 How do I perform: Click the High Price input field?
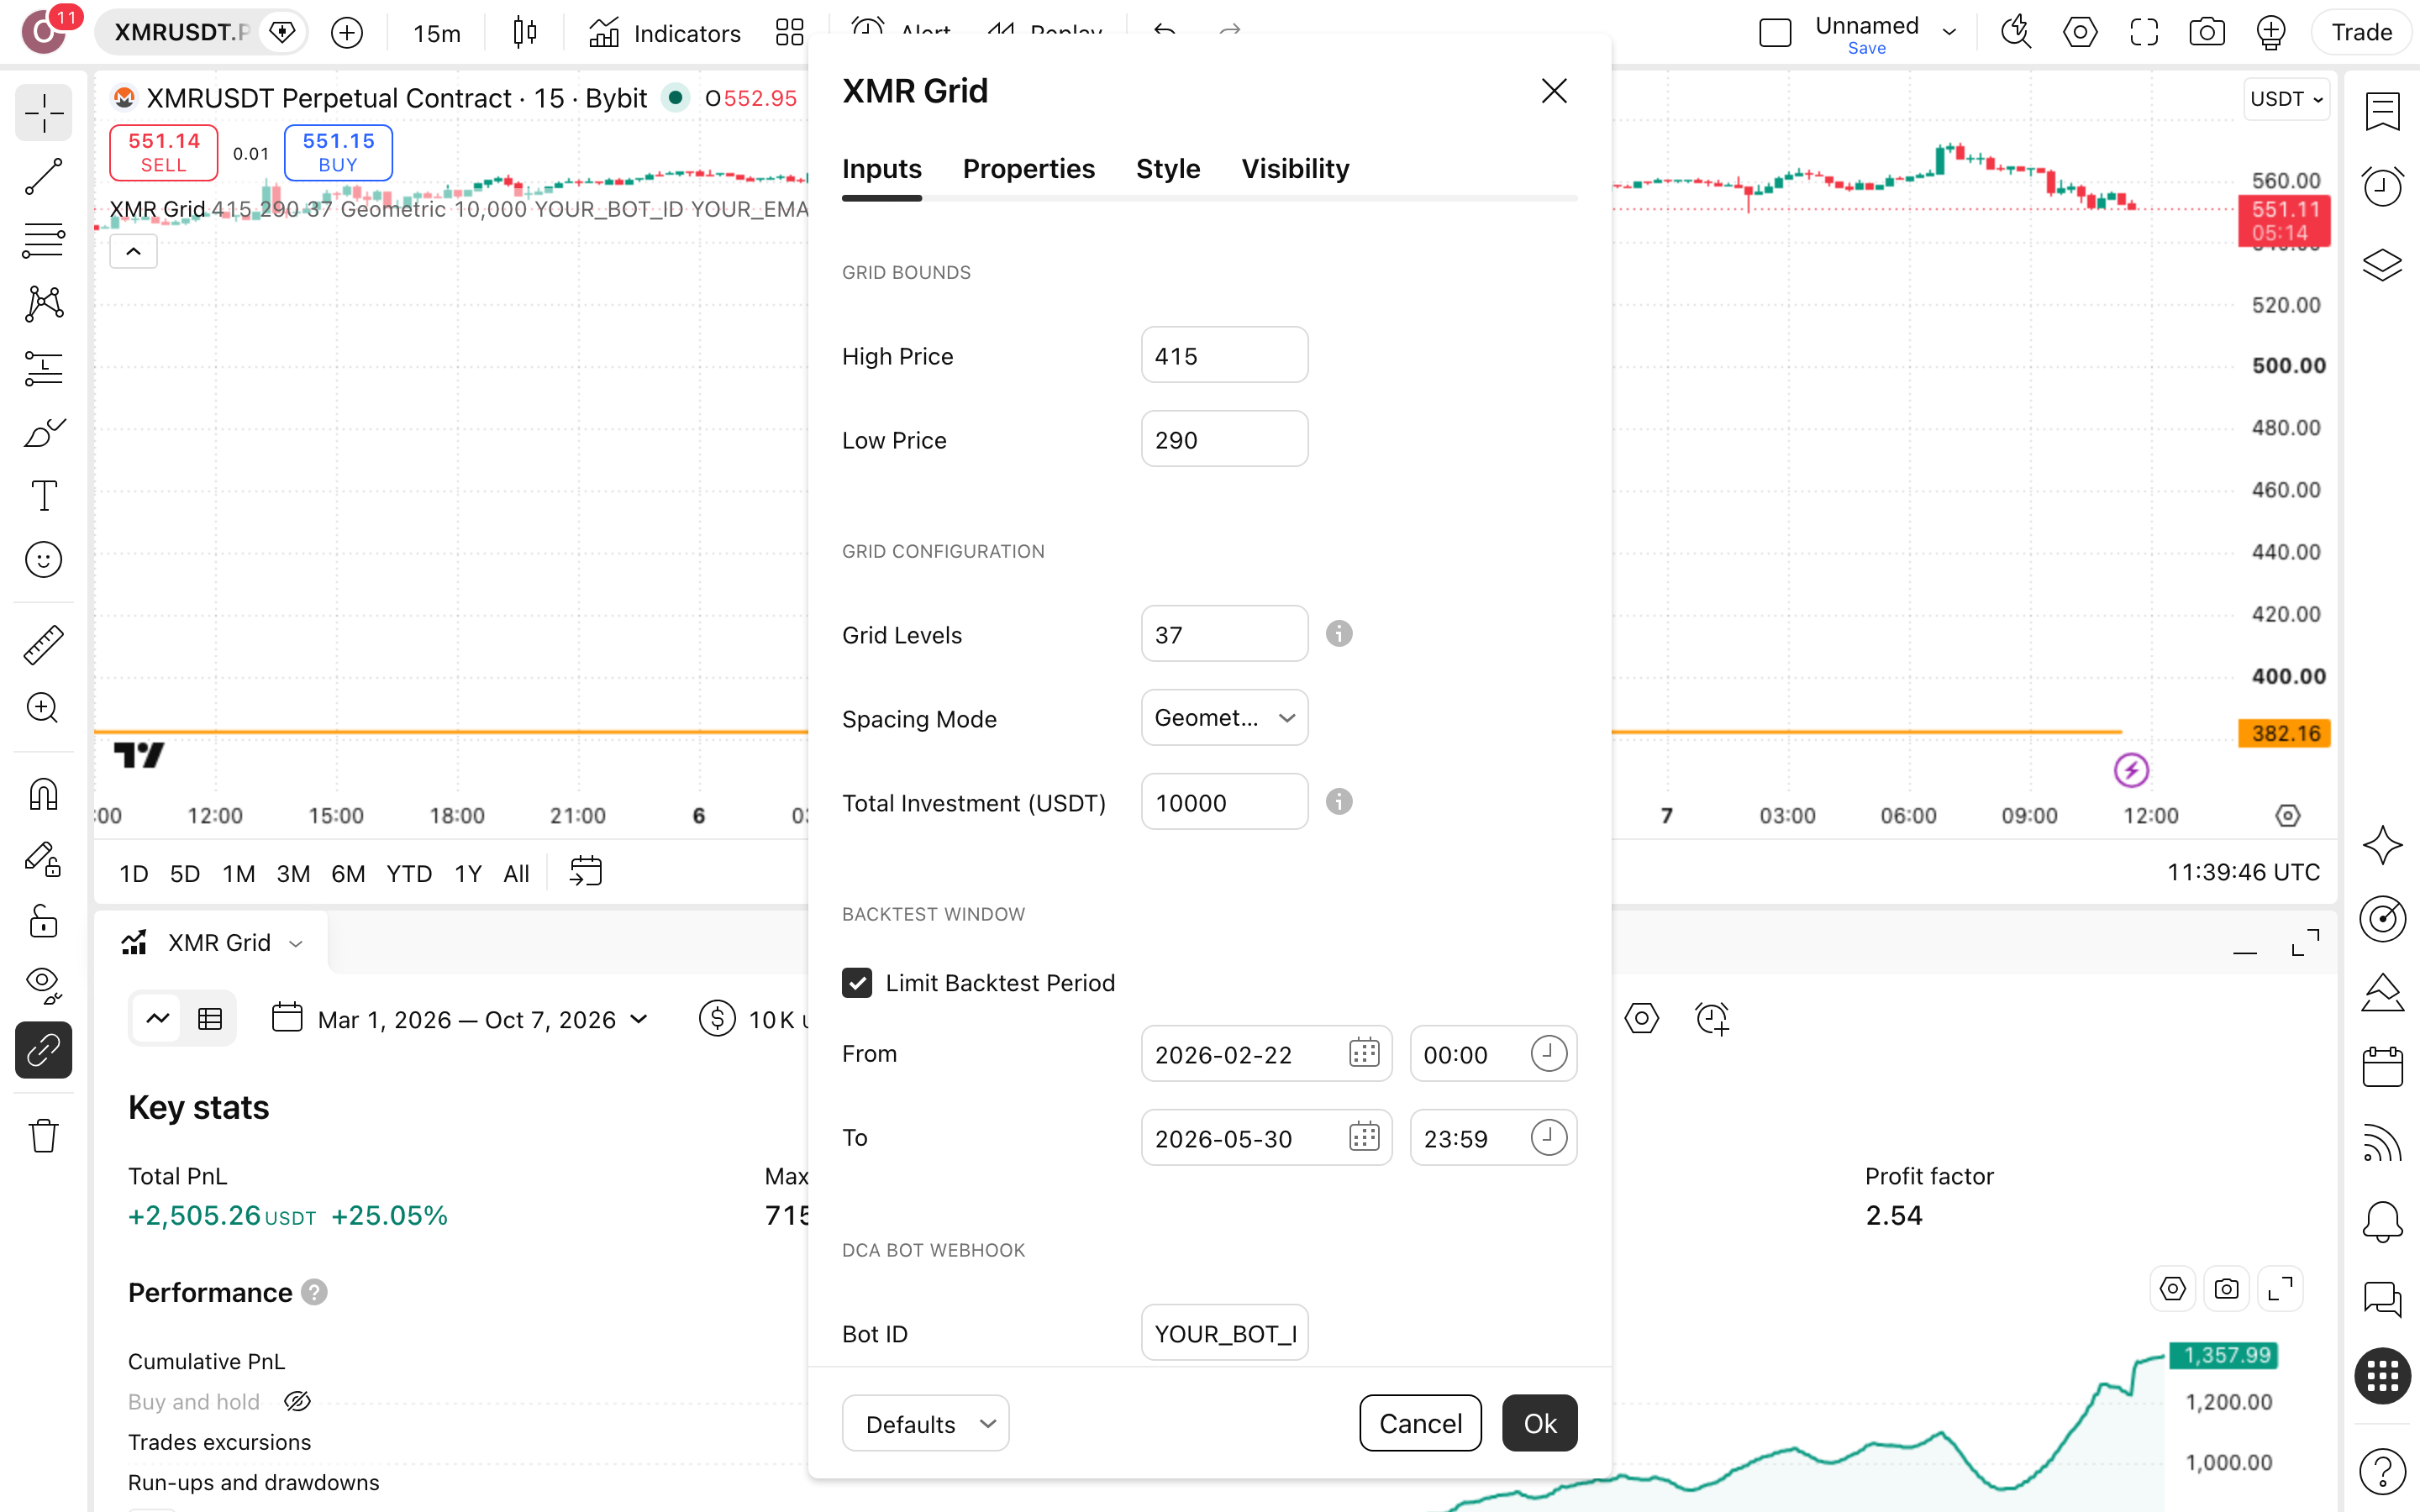click(x=1224, y=355)
